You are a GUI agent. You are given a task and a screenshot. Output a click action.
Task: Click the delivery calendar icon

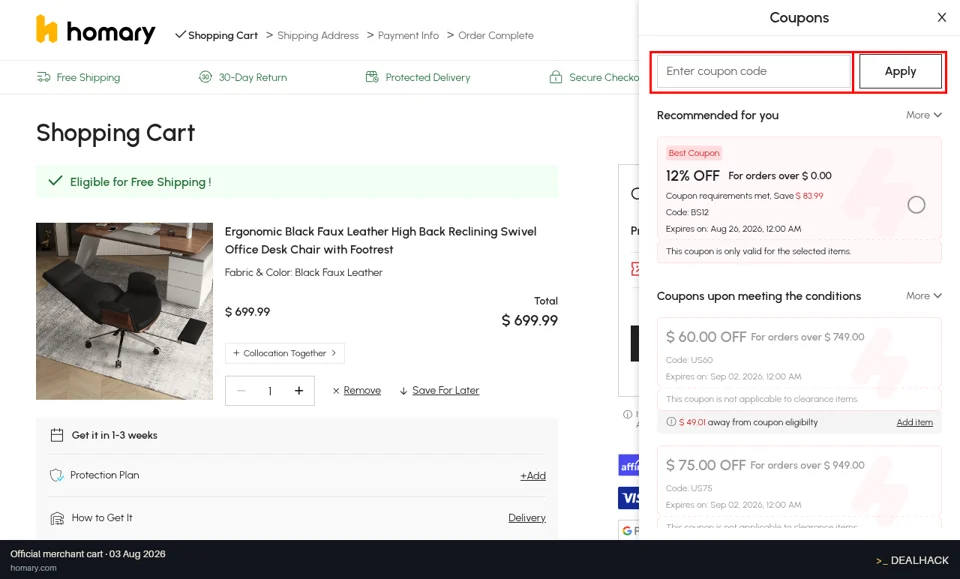(x=57, y=435)
